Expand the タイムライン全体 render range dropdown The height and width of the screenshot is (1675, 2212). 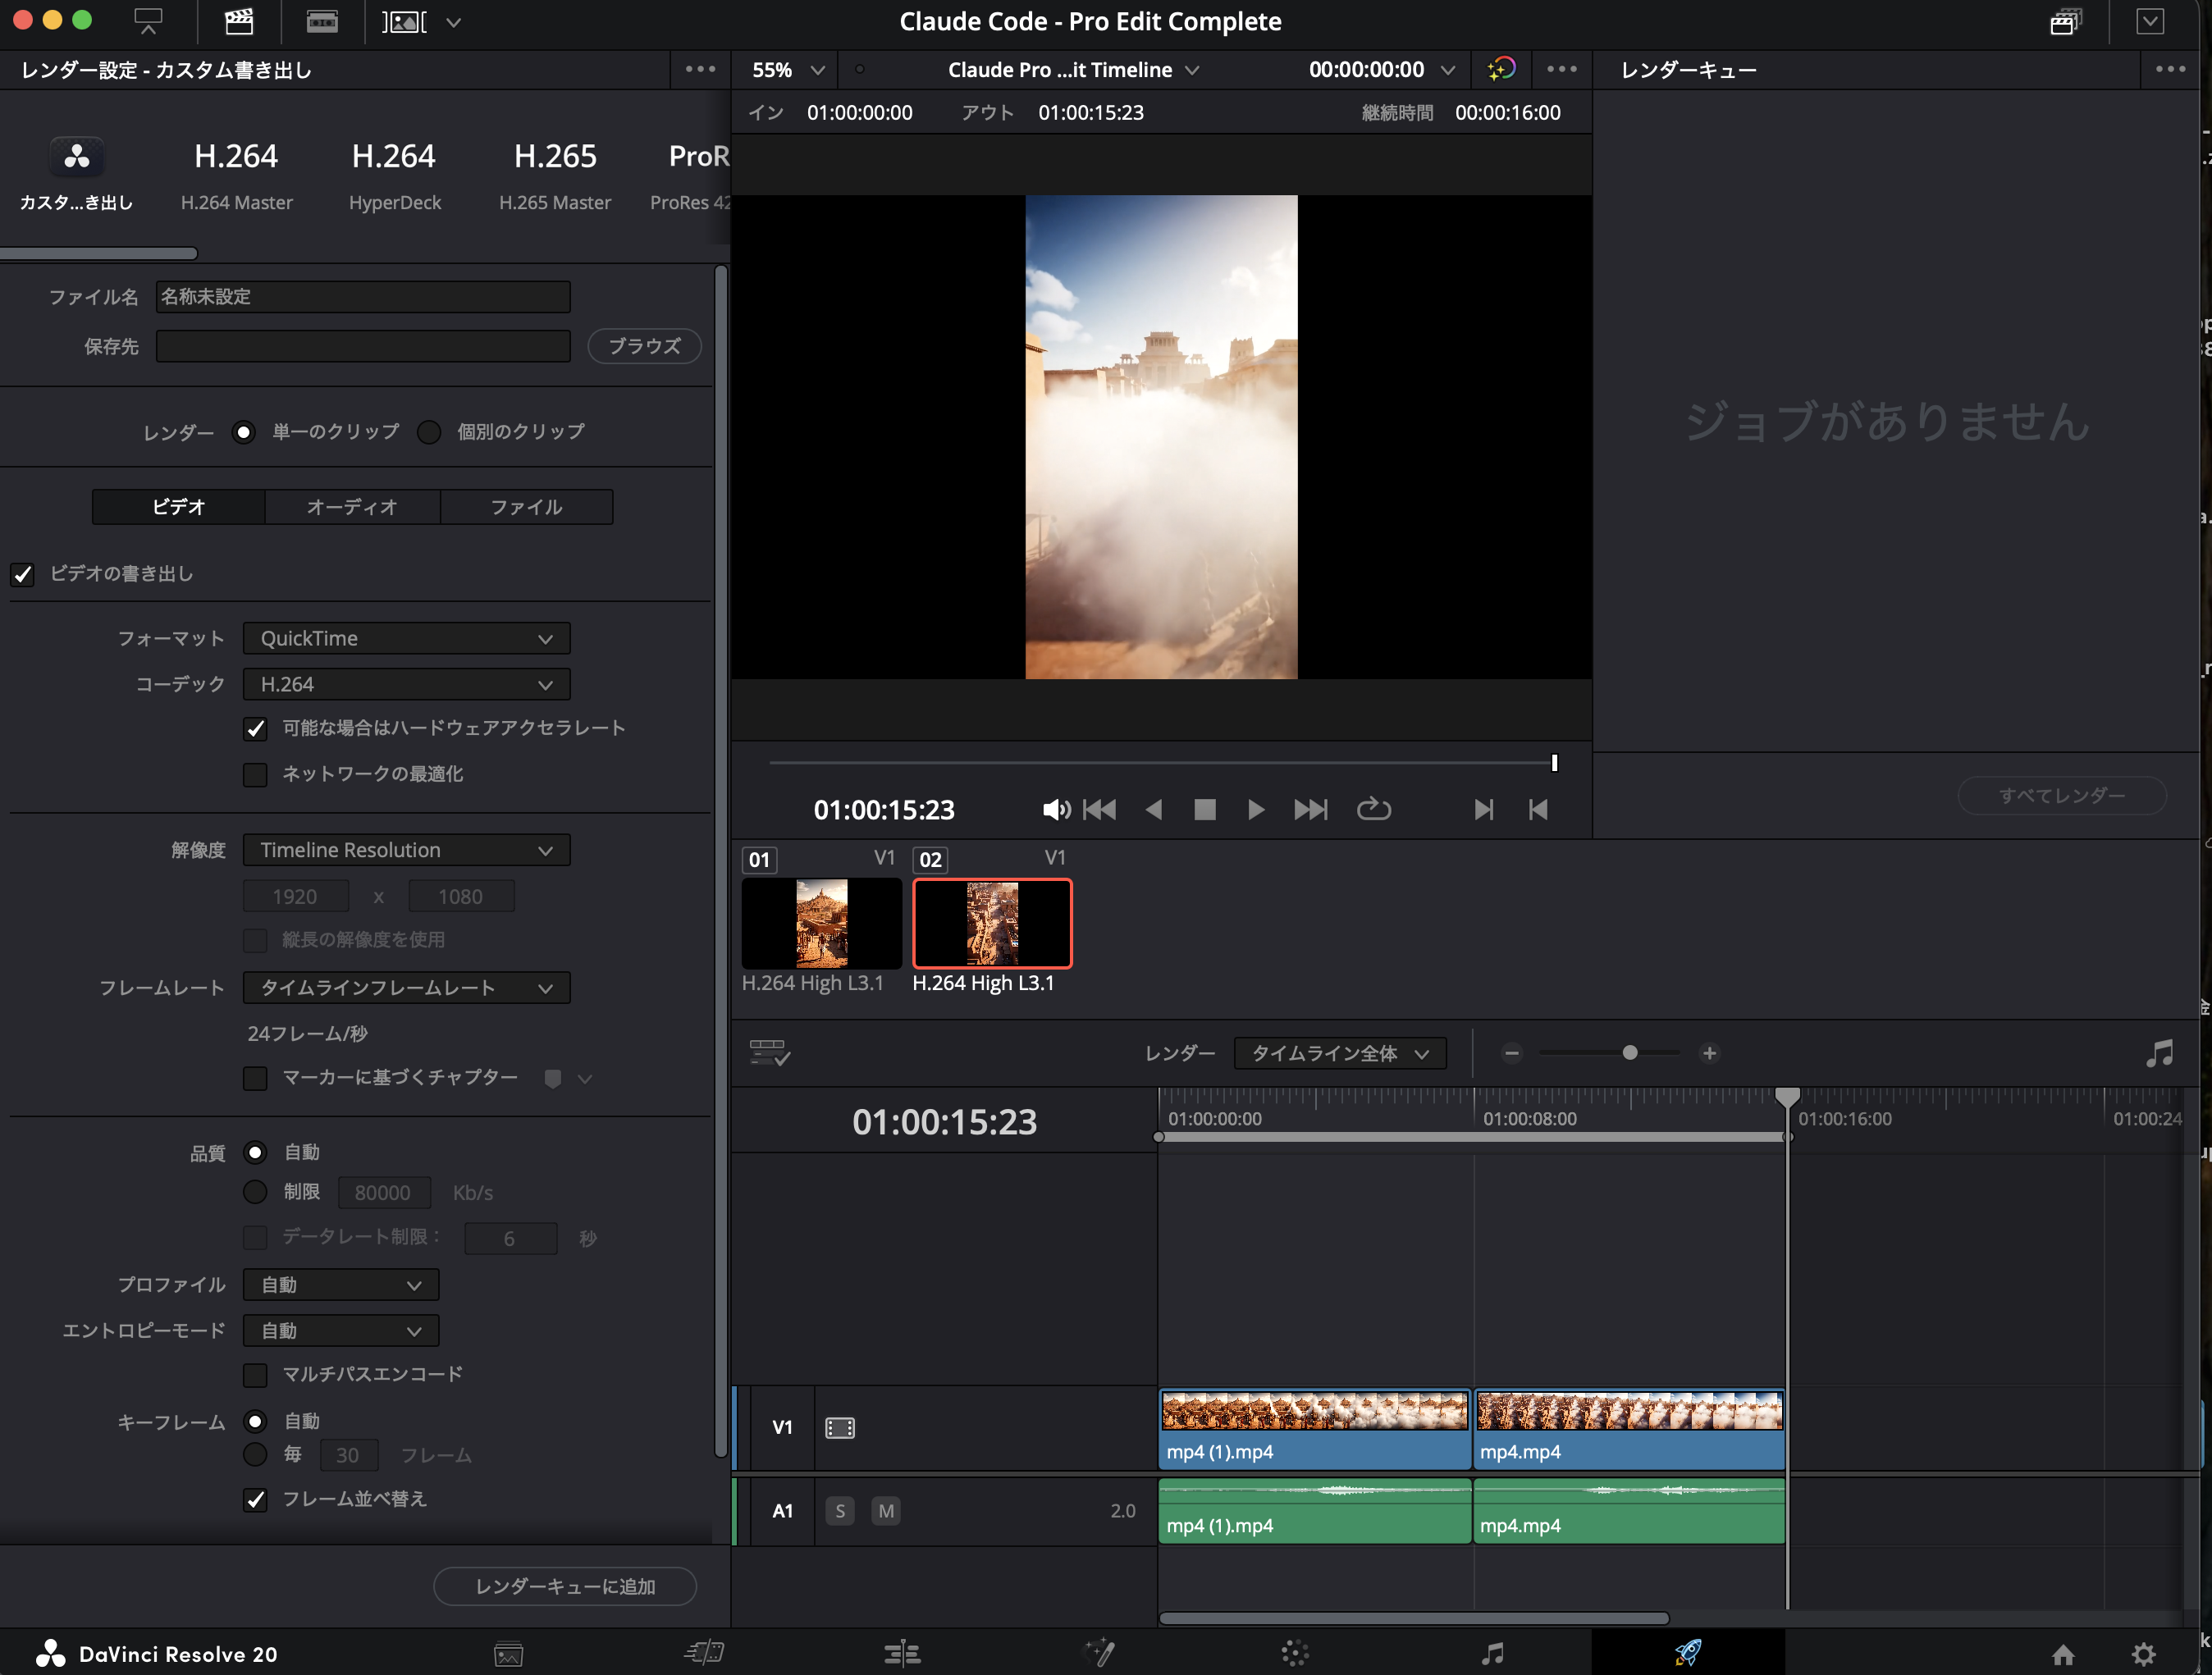pos(1340,1053)
